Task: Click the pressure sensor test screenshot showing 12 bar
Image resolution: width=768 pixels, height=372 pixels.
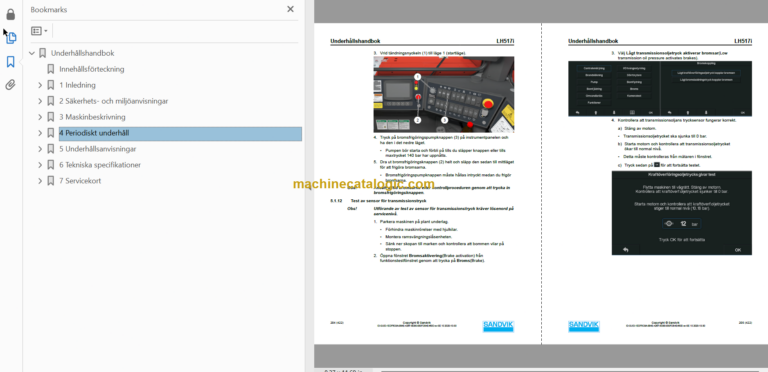Action: pyautogui.click(x=681, y=213)
